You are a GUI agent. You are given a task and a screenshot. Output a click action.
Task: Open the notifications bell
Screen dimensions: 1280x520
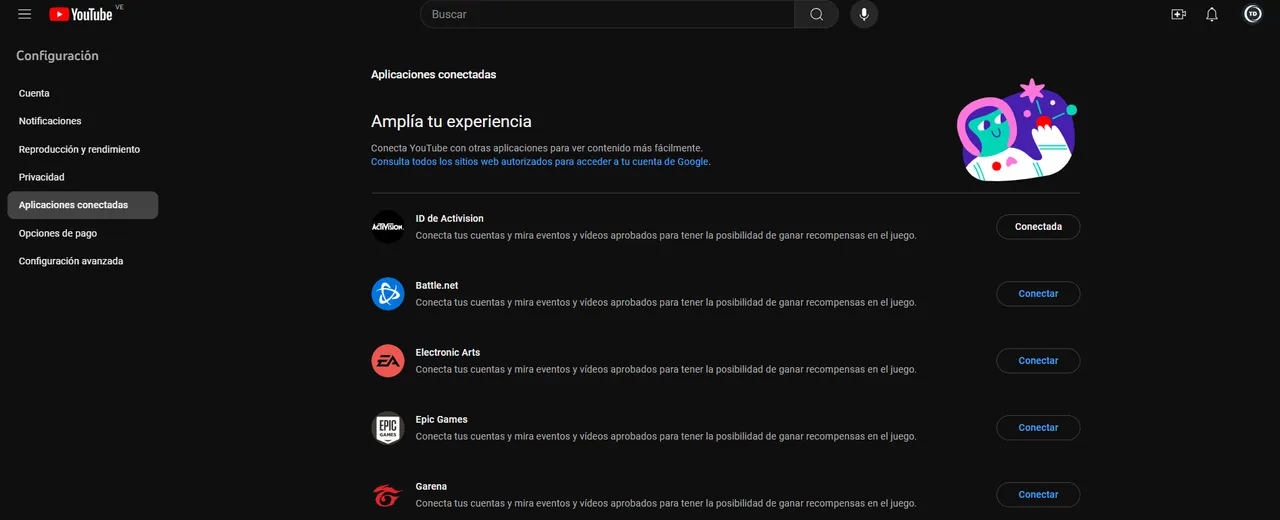(1212, 14)
